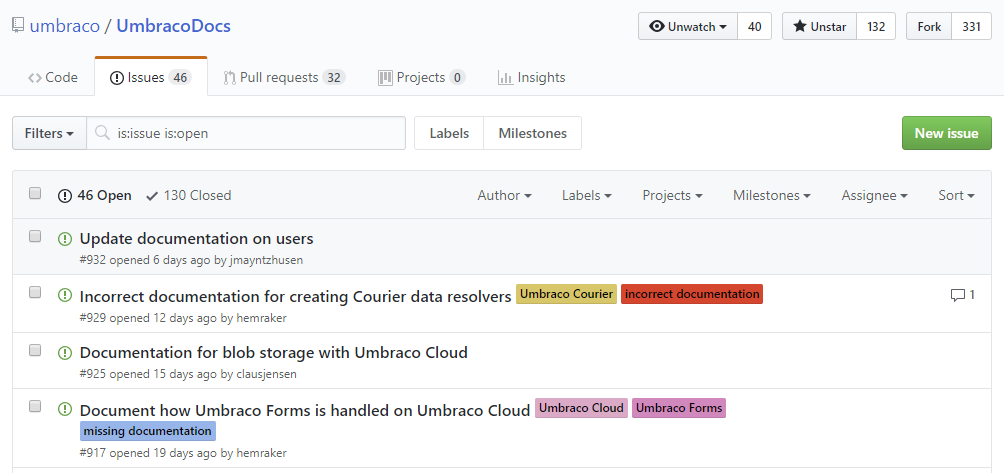Open issue 'Update documentation on users'
This screenshot has height=473, width=1004.
(197, 239)
